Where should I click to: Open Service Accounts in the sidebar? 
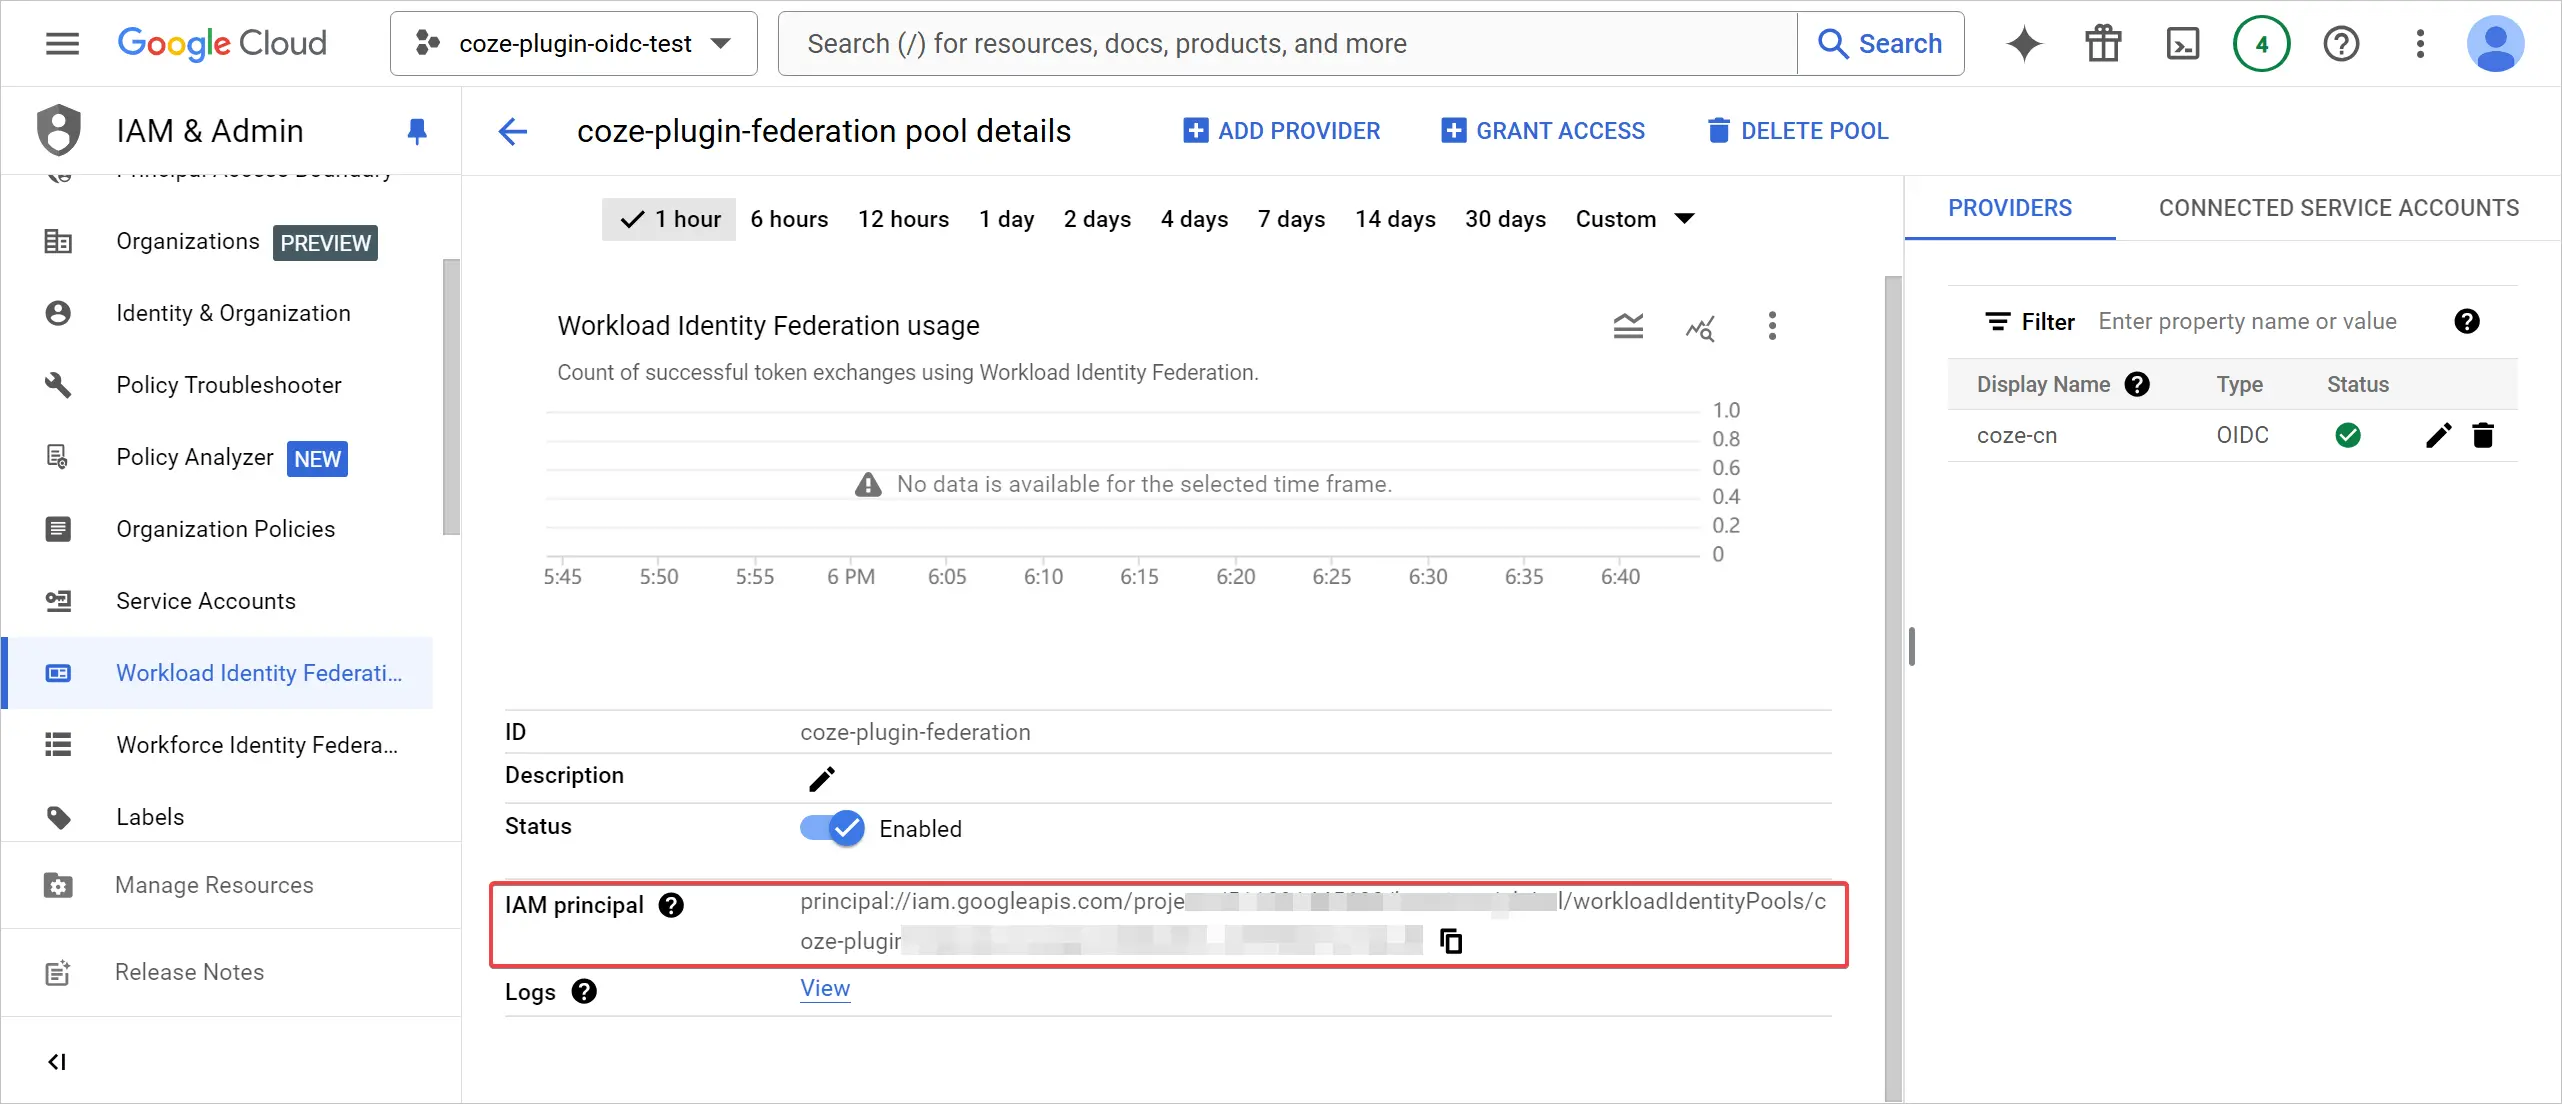[x=217, y=601]
